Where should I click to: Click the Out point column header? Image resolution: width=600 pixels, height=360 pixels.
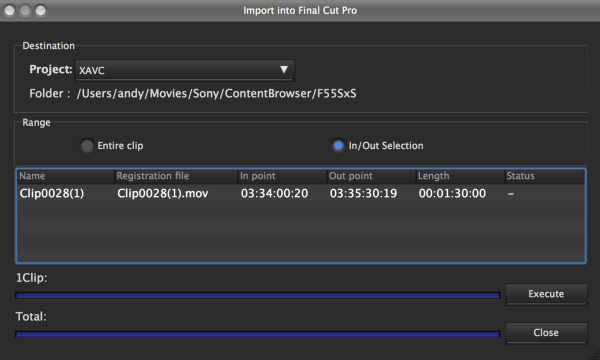(372, 176)
